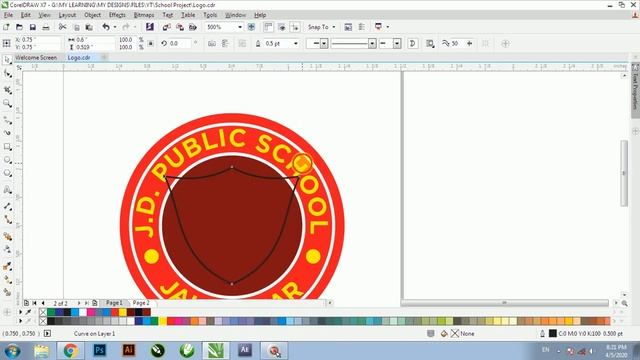Undo the last action

[106, 27]
